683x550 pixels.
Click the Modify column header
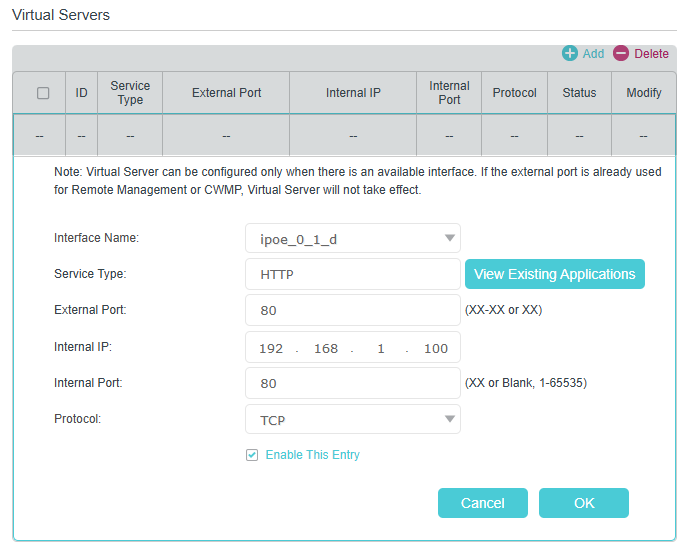pyautogui.click(x=644, y=93)
